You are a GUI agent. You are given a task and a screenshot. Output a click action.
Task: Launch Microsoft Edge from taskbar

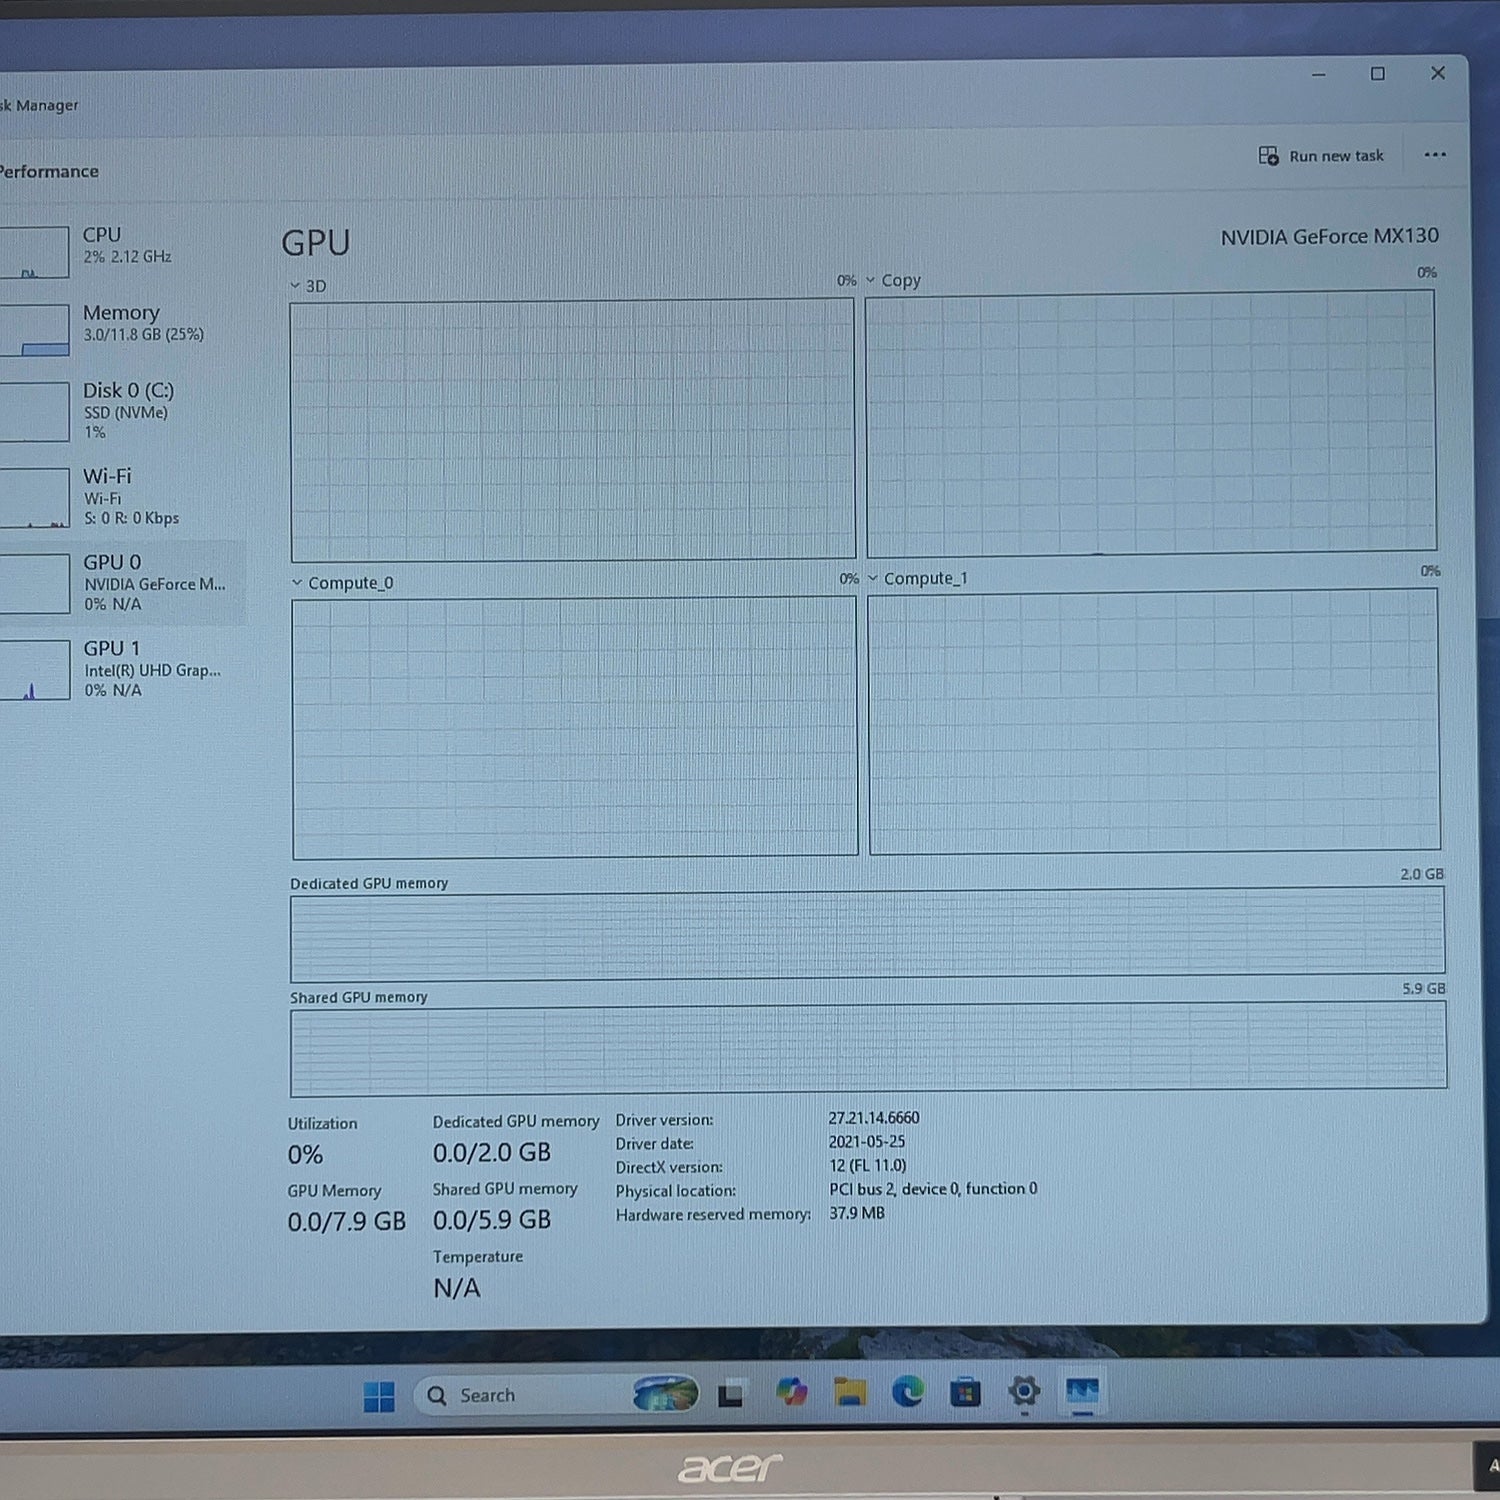[x=908, y=1391]
